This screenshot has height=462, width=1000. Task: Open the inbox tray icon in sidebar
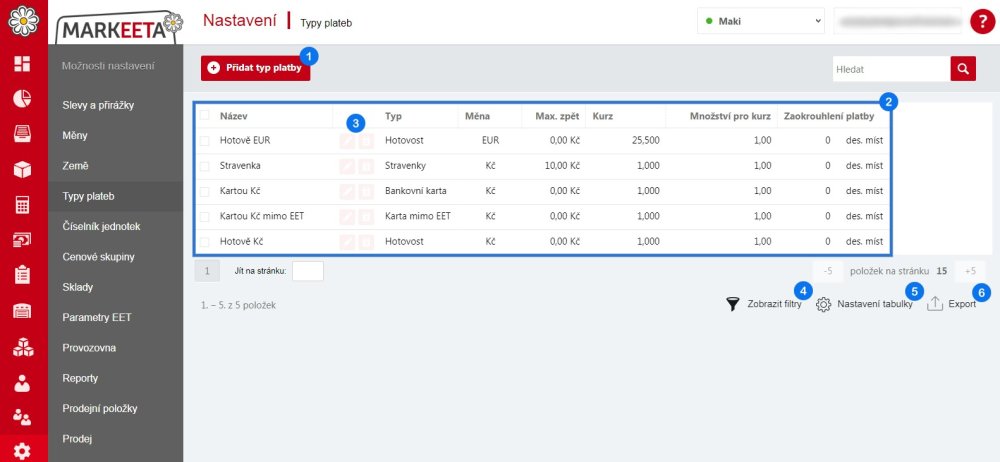click(x=22, y=133)
